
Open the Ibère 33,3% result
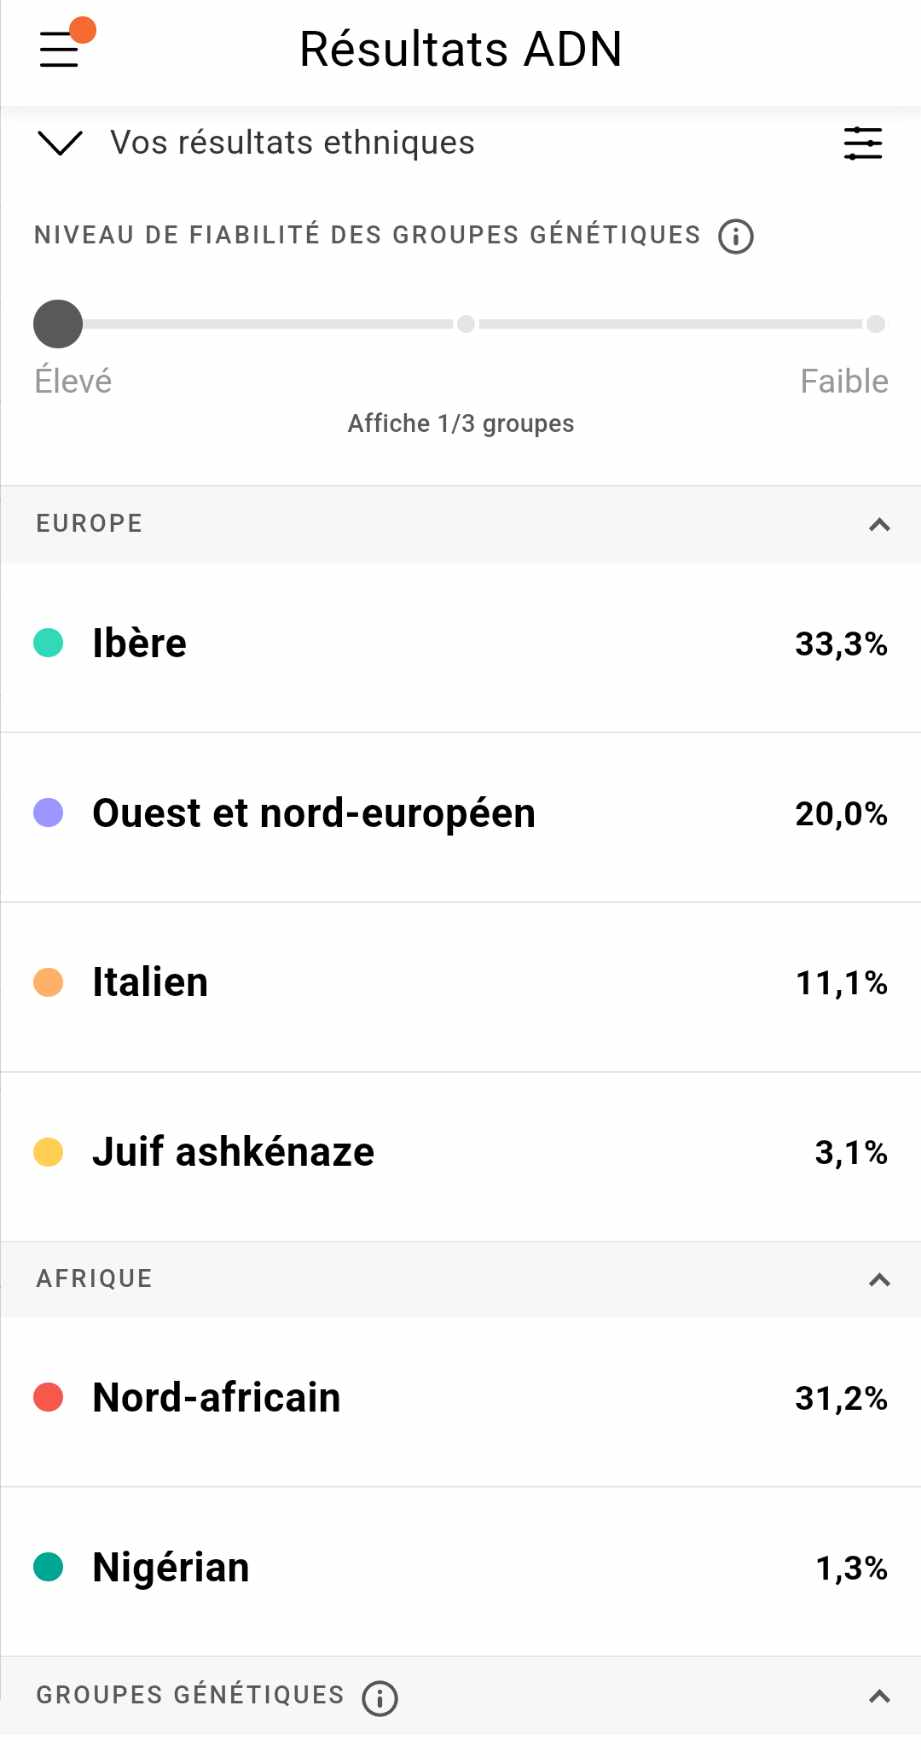point(460,644)
